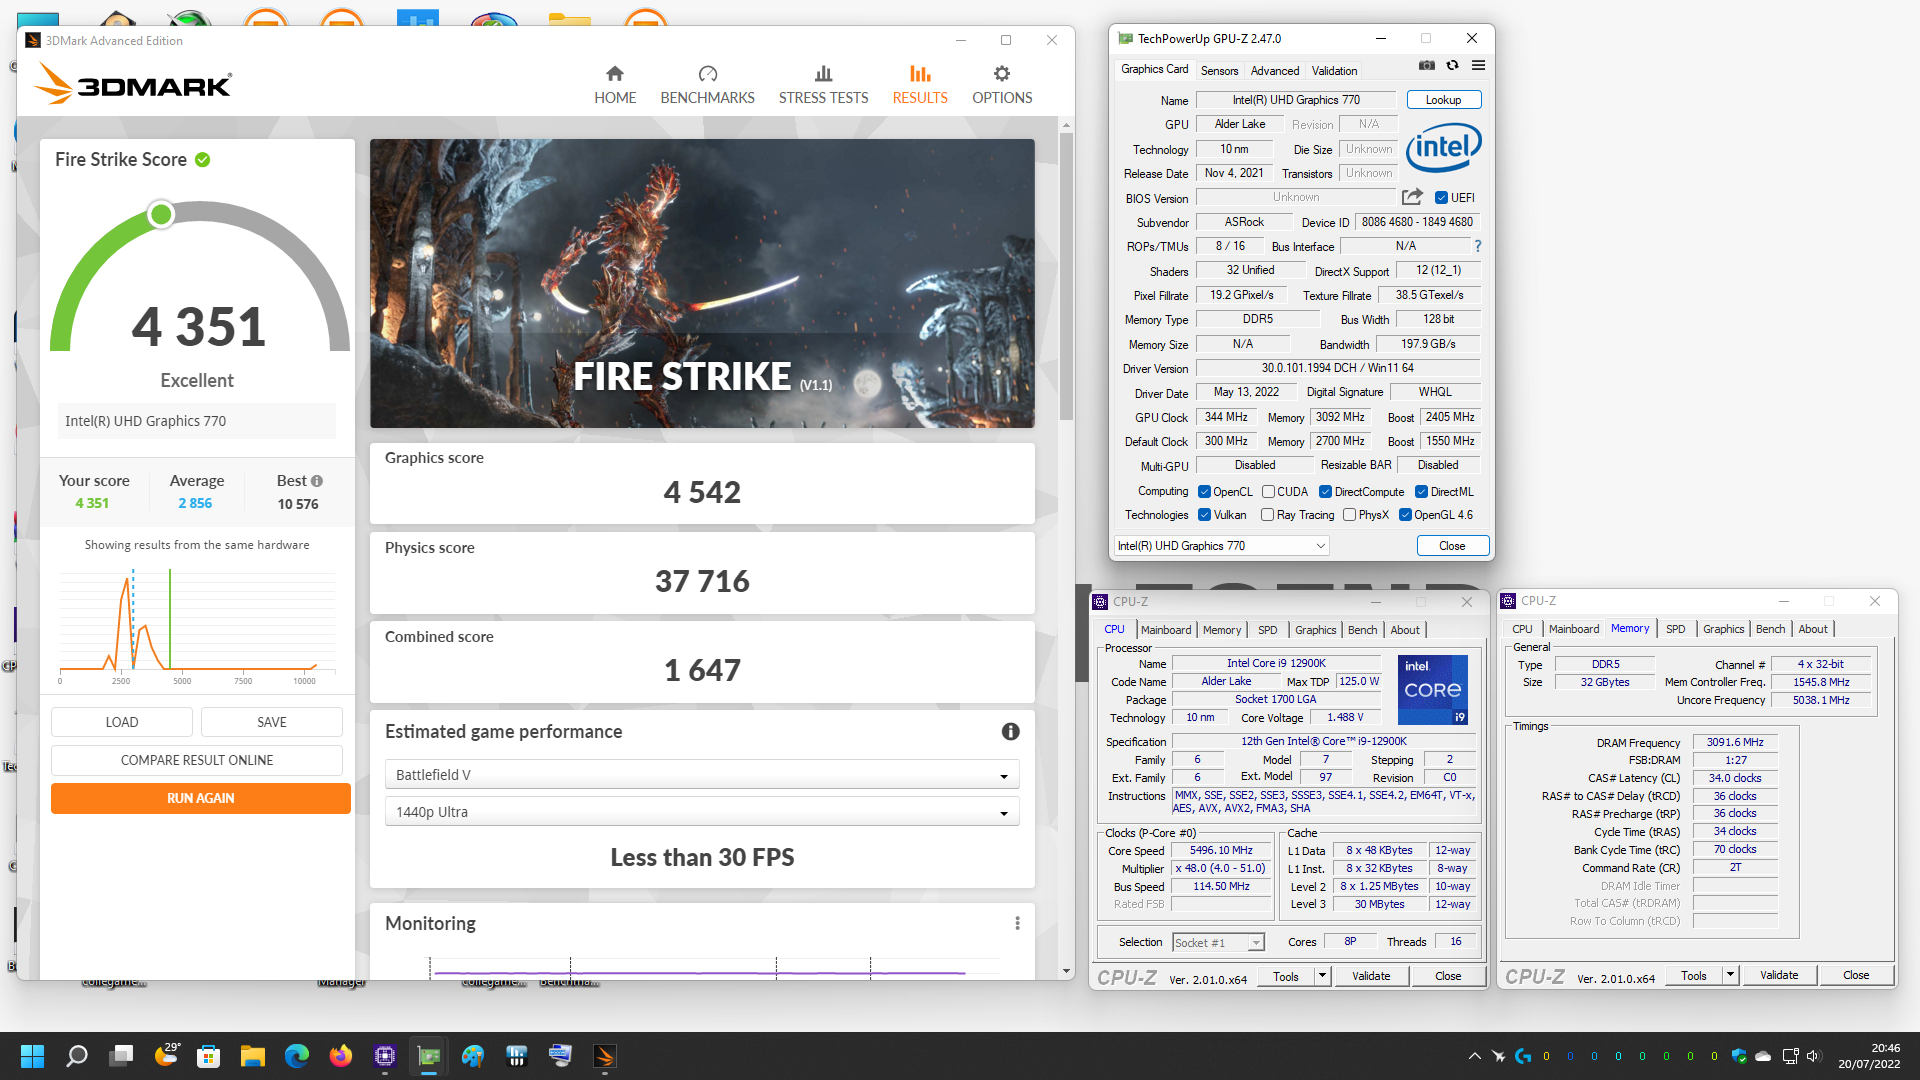The height and width of the screenshot is (1080, 1920).
Task: Expand Tools arrow in the Memory window
Action: (x=1730, y=975)
